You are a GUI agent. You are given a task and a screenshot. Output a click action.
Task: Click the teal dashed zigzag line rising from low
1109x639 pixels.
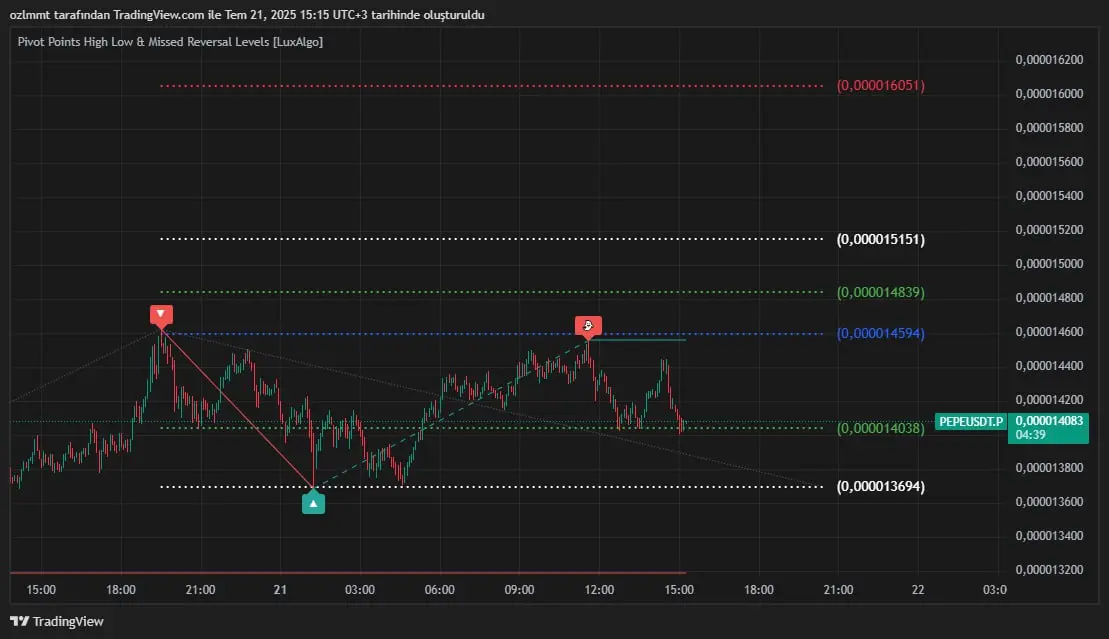[451, 415]
